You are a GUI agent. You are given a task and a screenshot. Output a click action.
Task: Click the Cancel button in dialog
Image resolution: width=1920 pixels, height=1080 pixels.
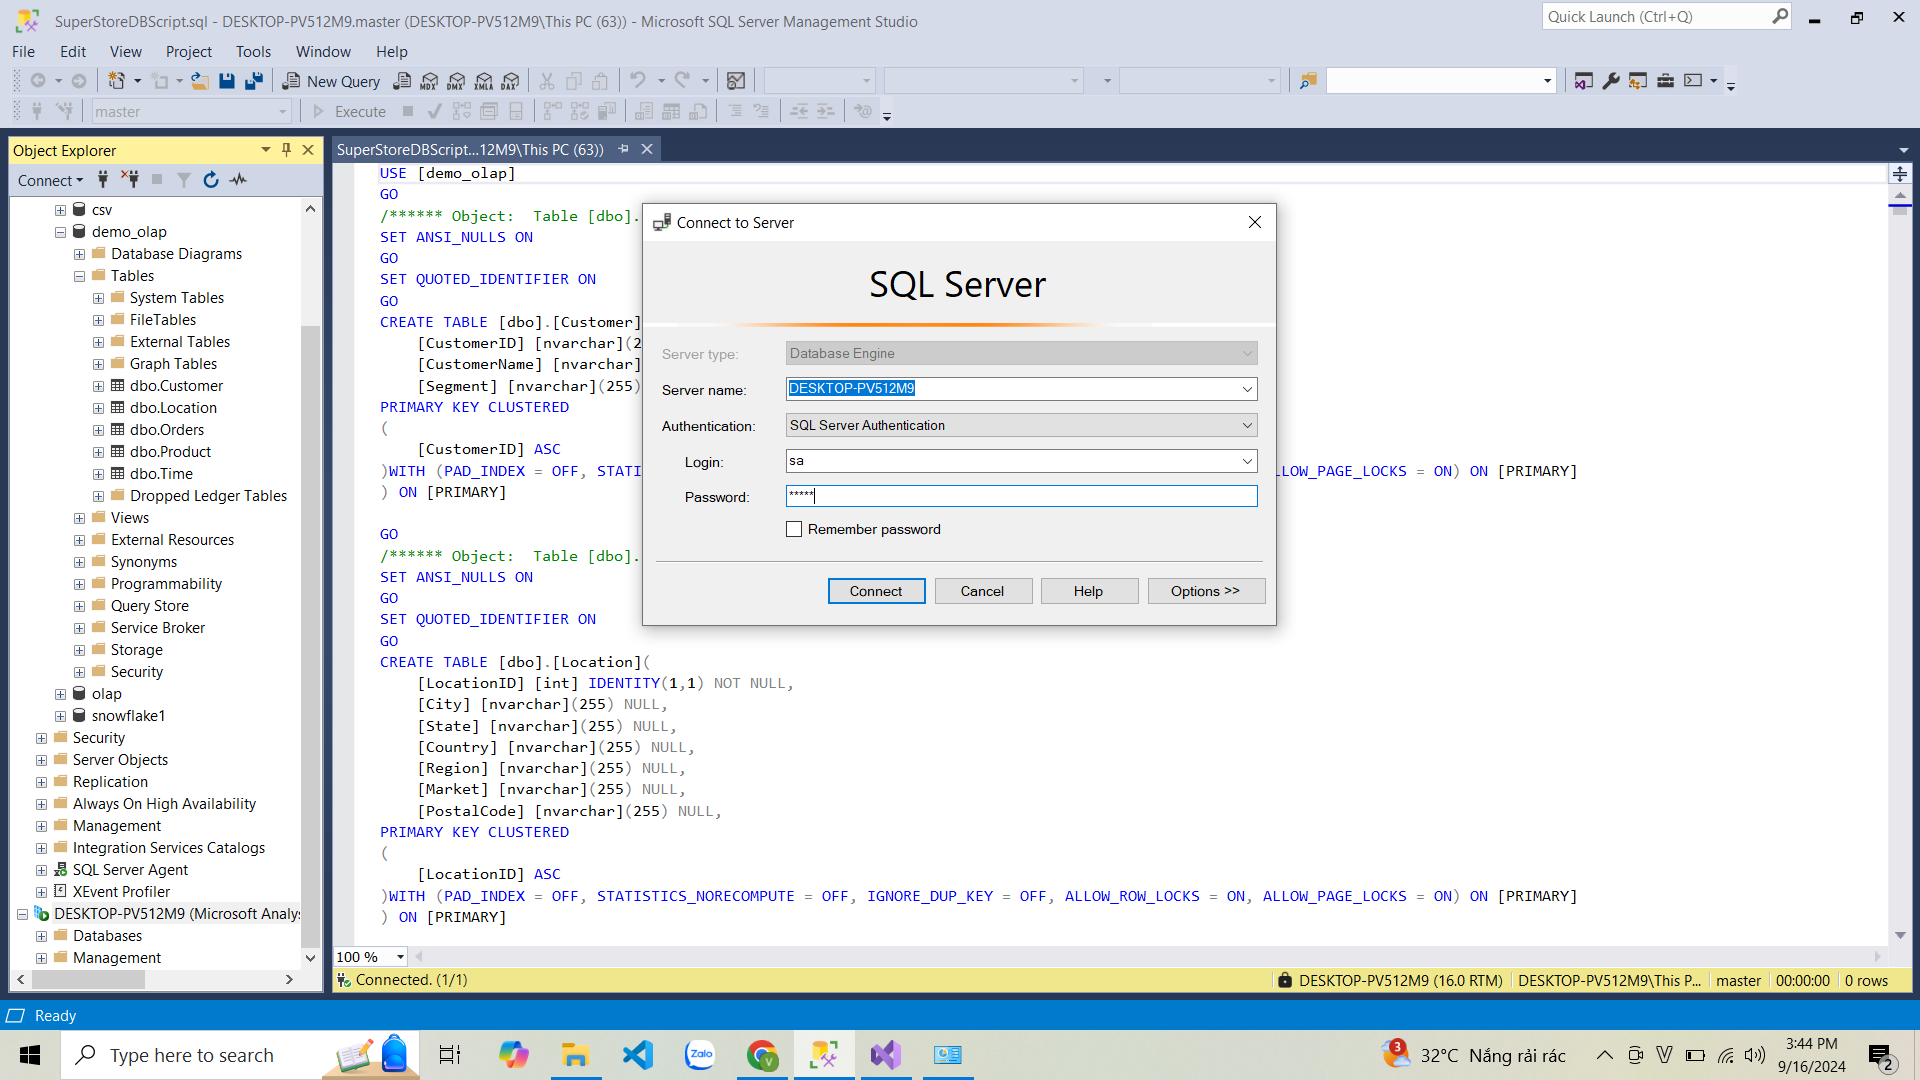coord(981,589)
